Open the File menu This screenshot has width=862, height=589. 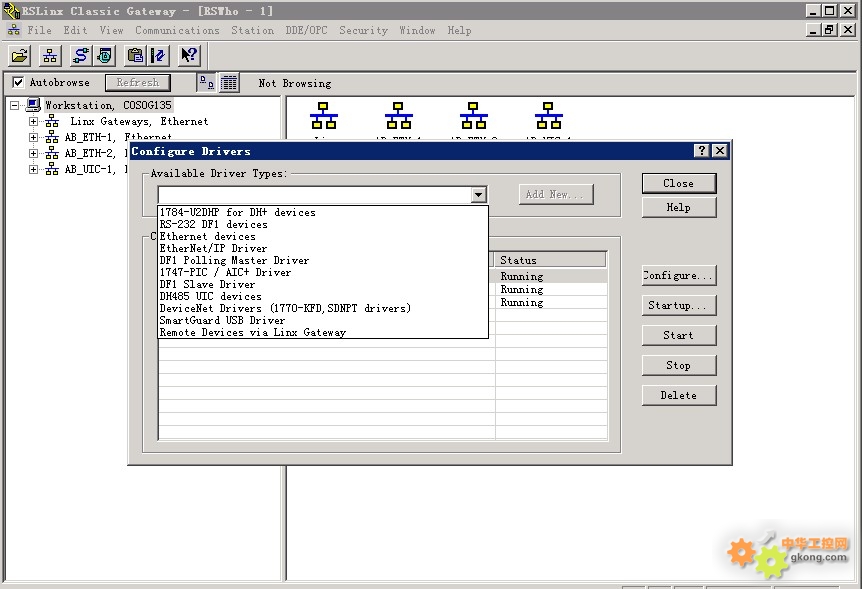[x=40, y=30]
